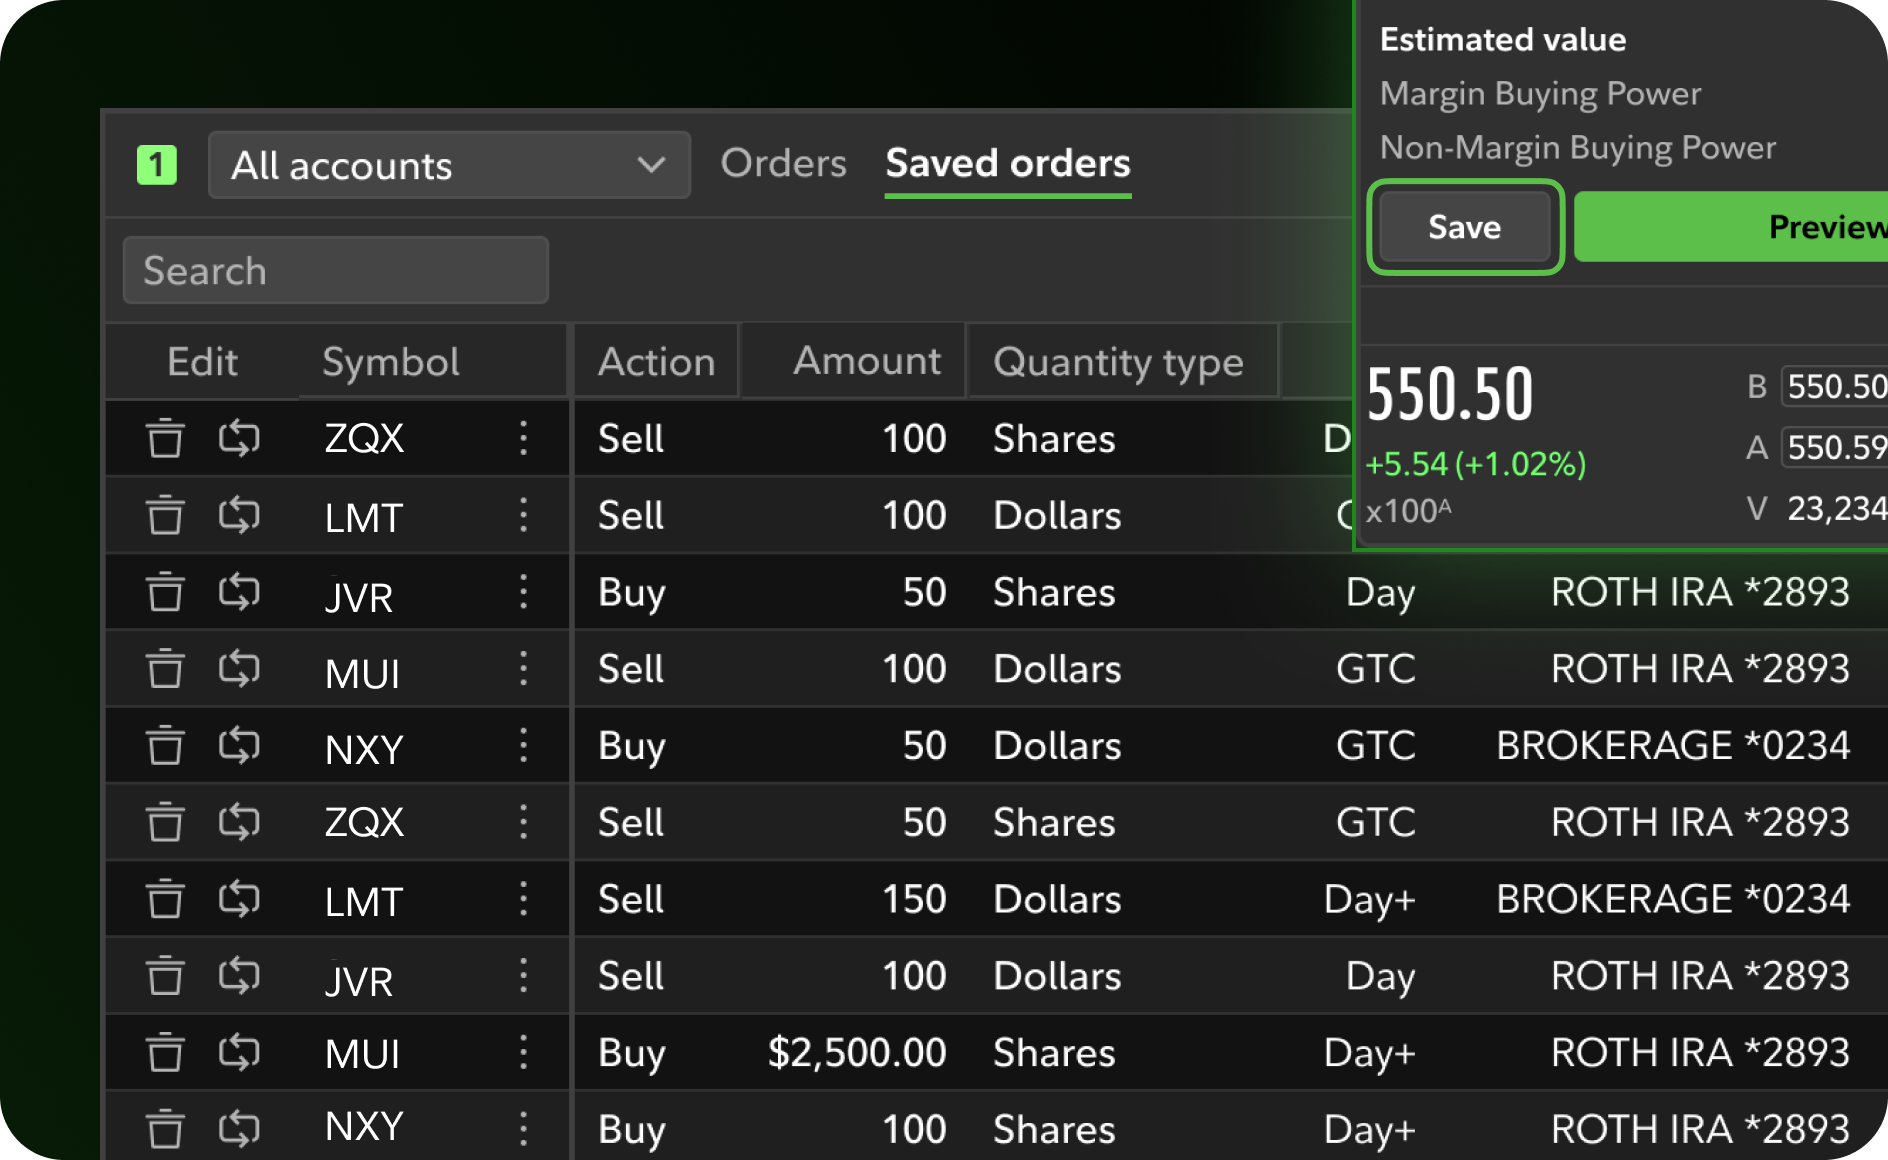The width and height of the screenshot is (1888, 1160).
Task: Click the green number 1 badge
Action: tap(157, 165)
